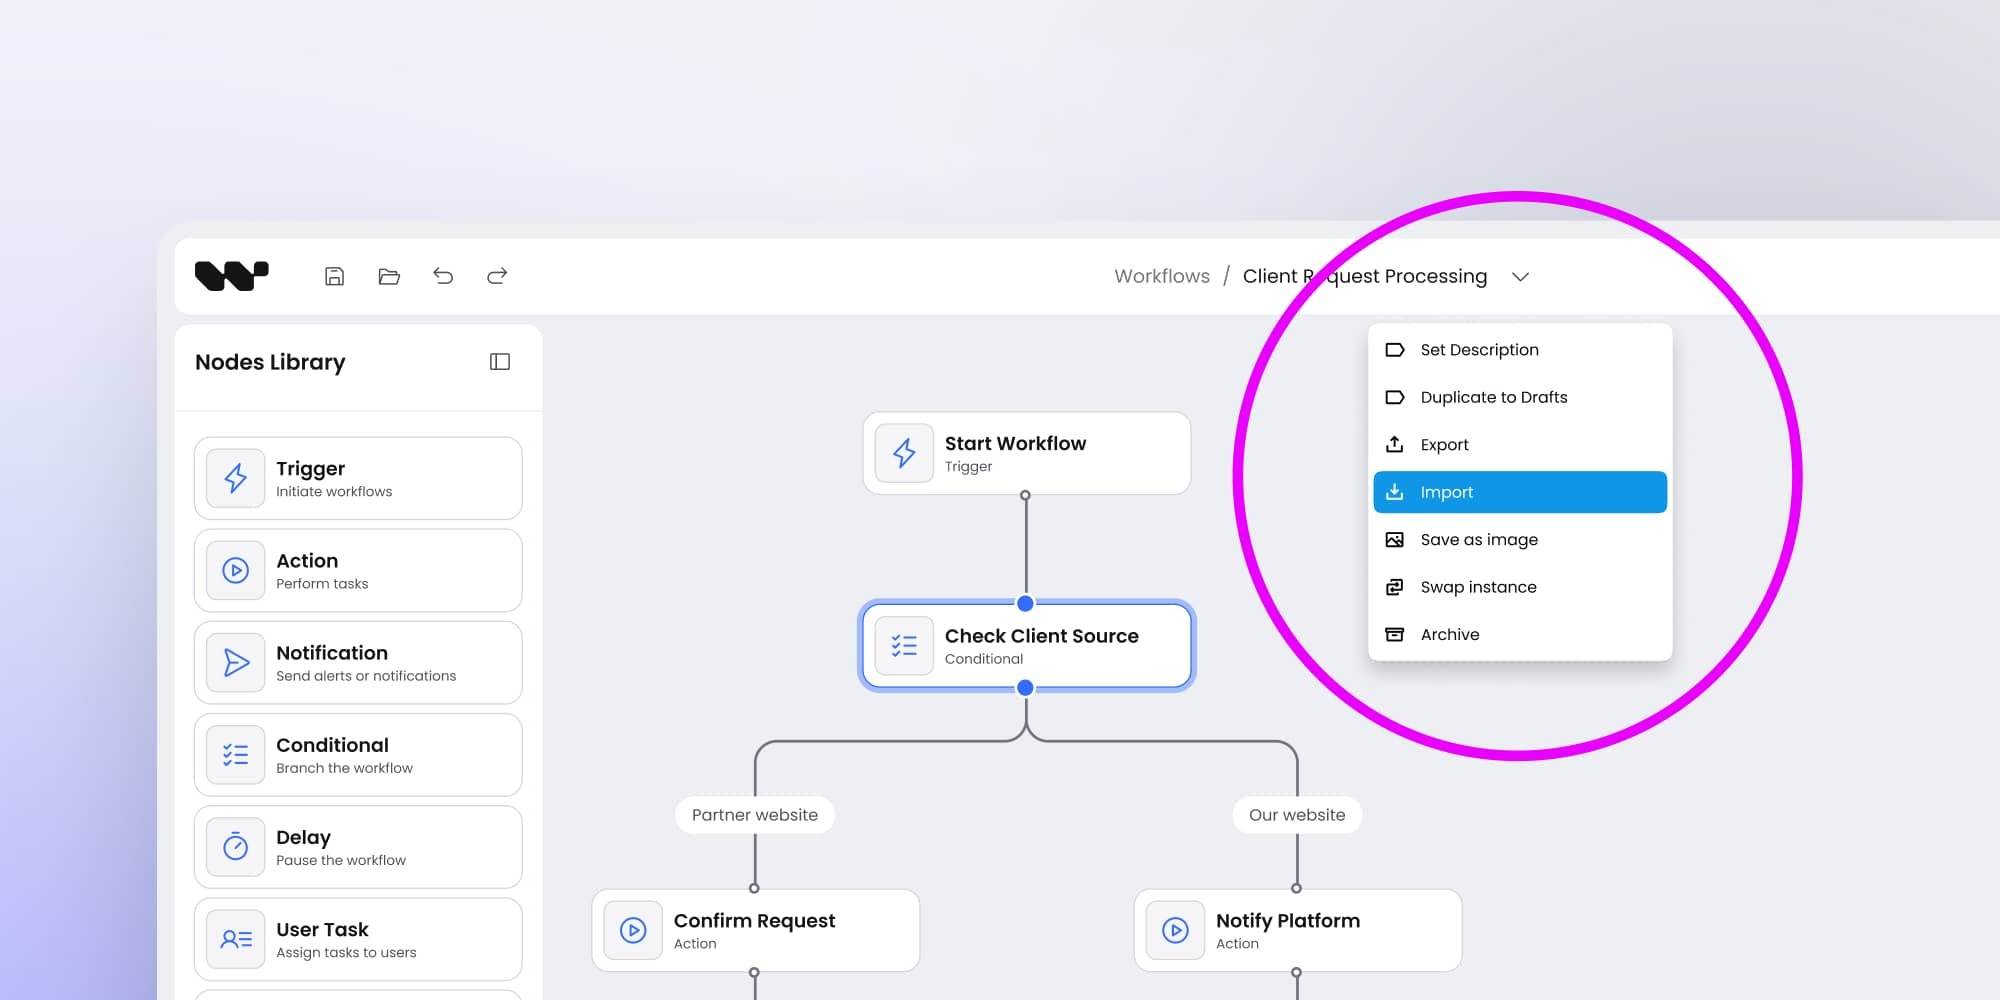Viewport: 2000px width, 1000px height.
Task: Click the app logo in the top bar
Action: tap(232, 276)
